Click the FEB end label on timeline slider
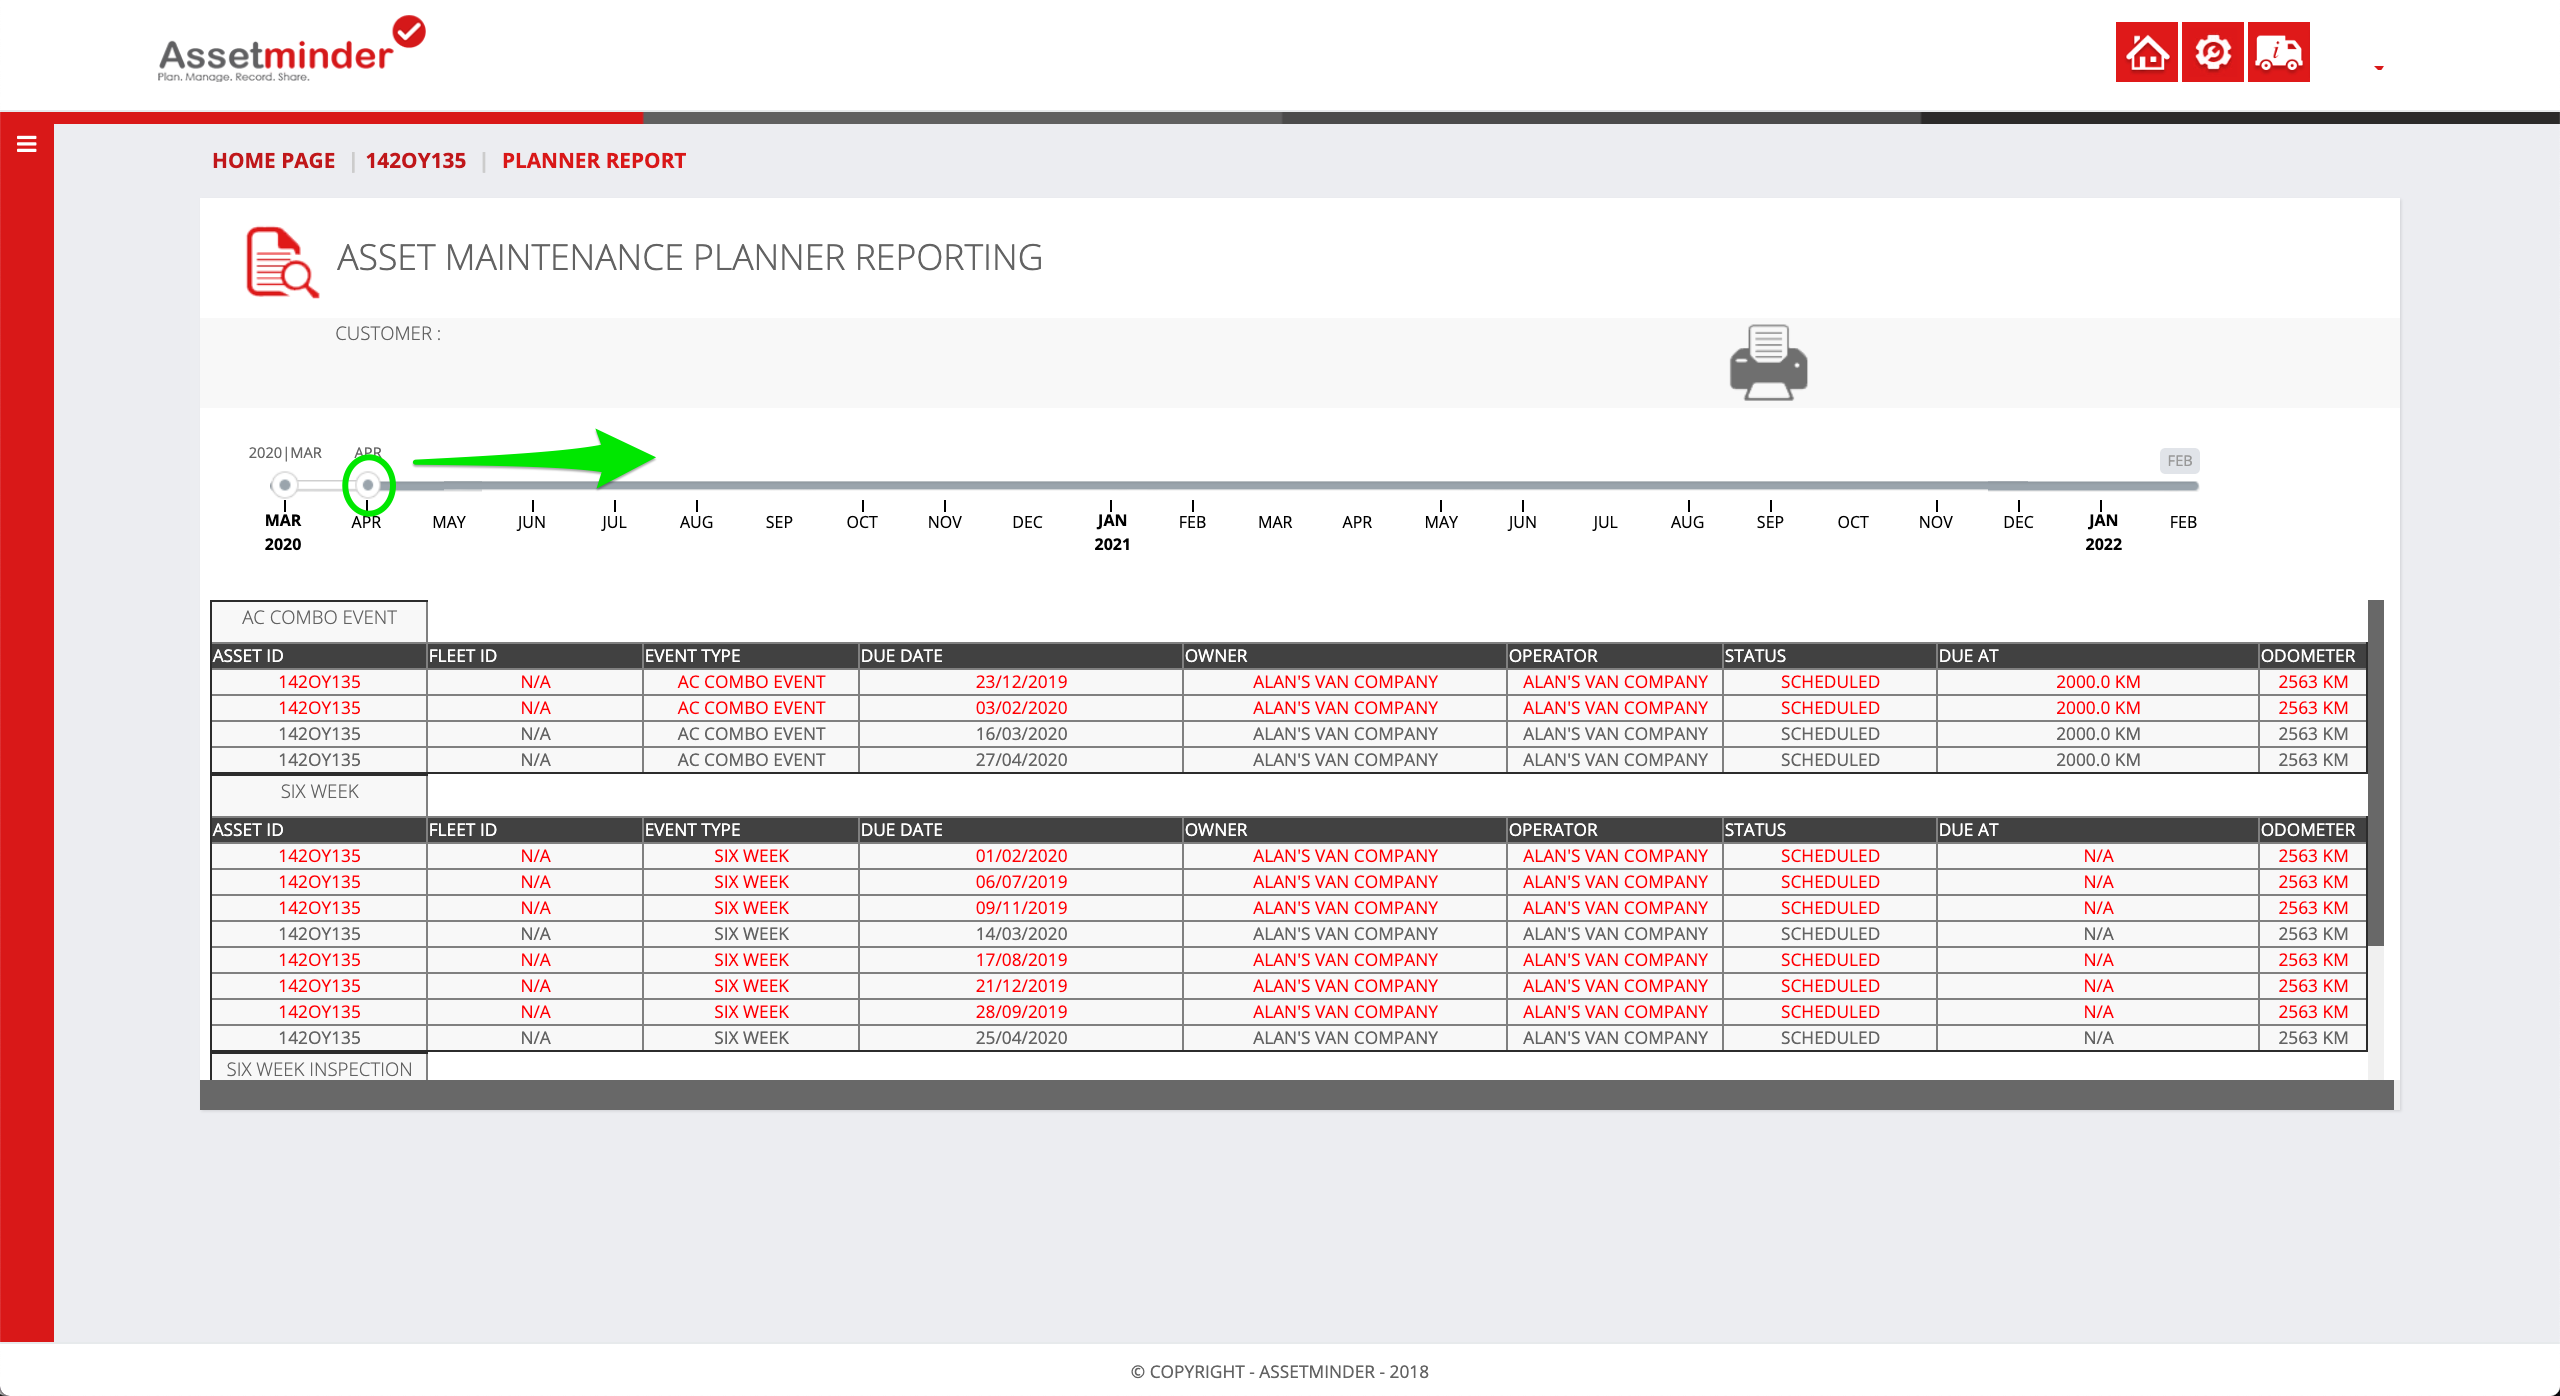The image size is (2560, 1396). click(x=2179, y=460)
